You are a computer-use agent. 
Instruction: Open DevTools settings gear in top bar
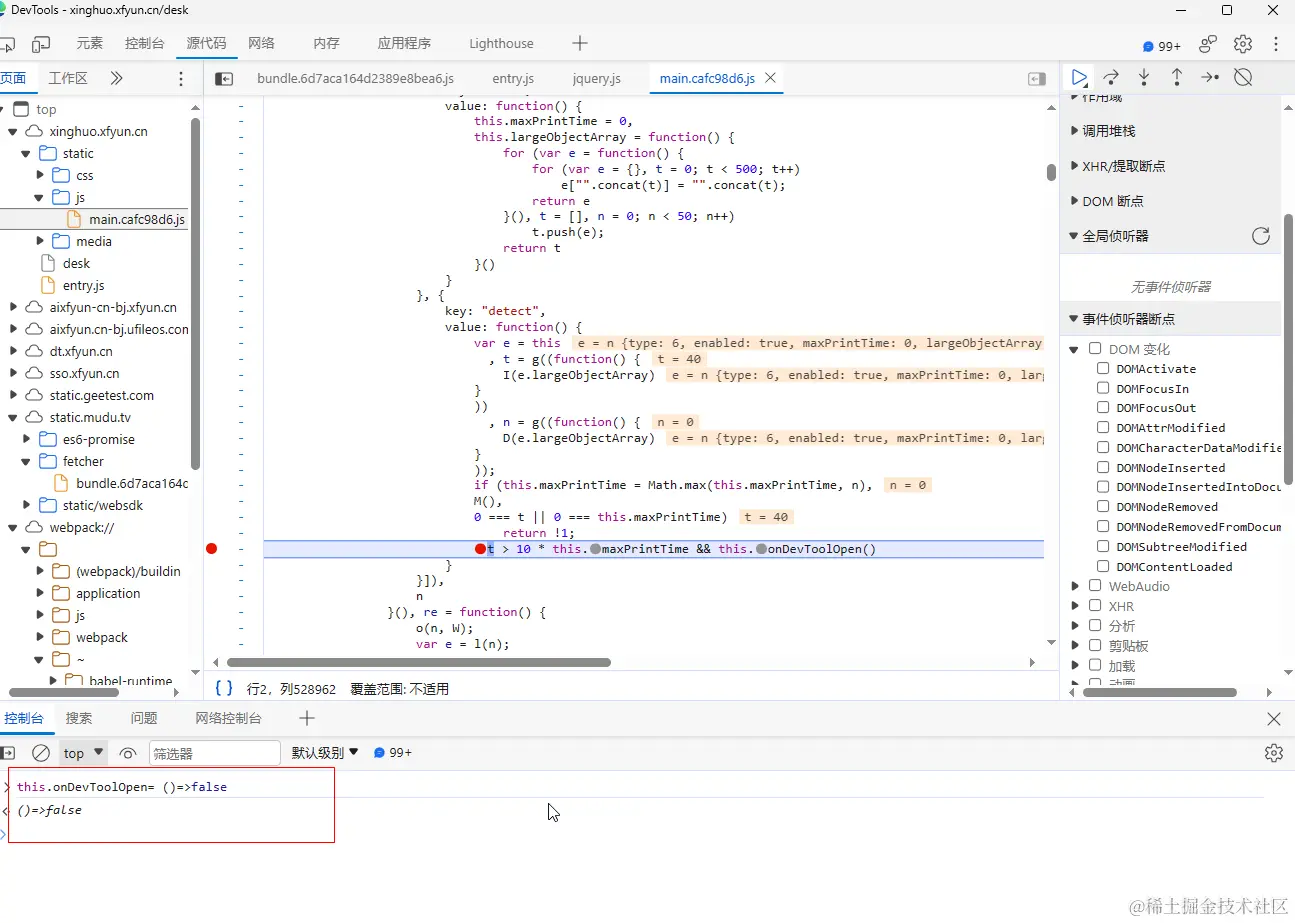tap(1243, 44)
